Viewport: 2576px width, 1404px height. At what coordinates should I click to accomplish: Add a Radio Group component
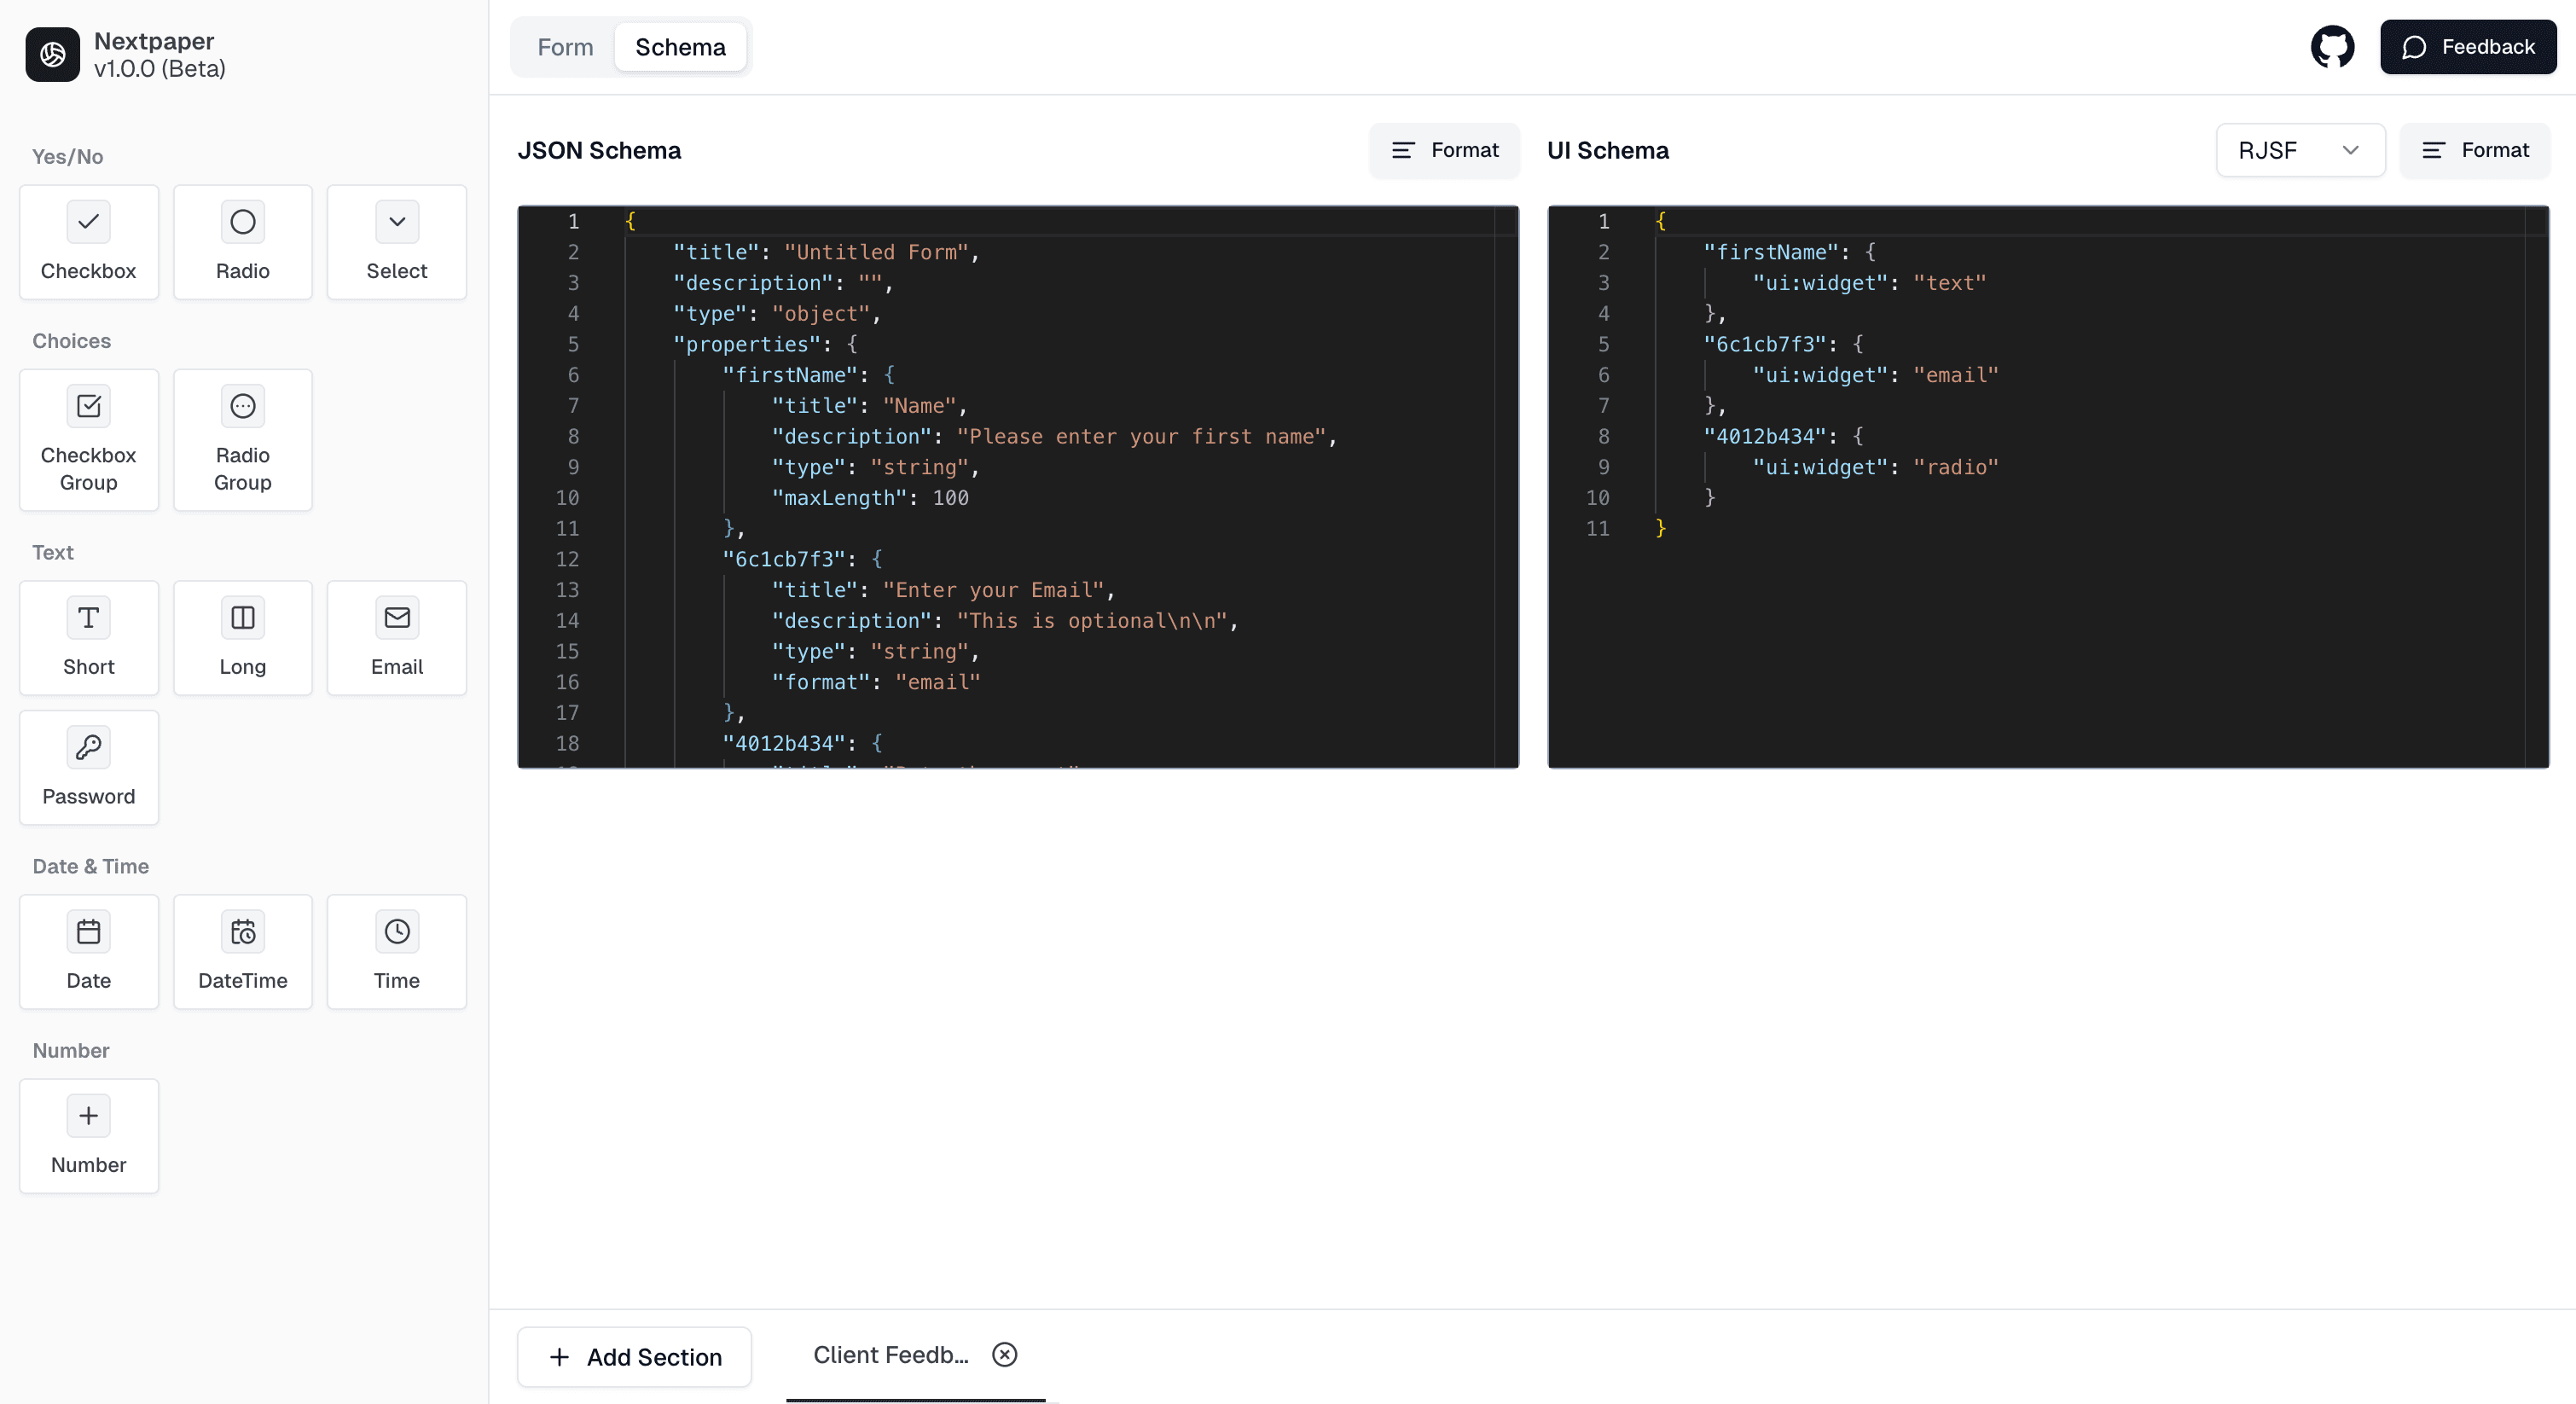click(x=243, y=440)
